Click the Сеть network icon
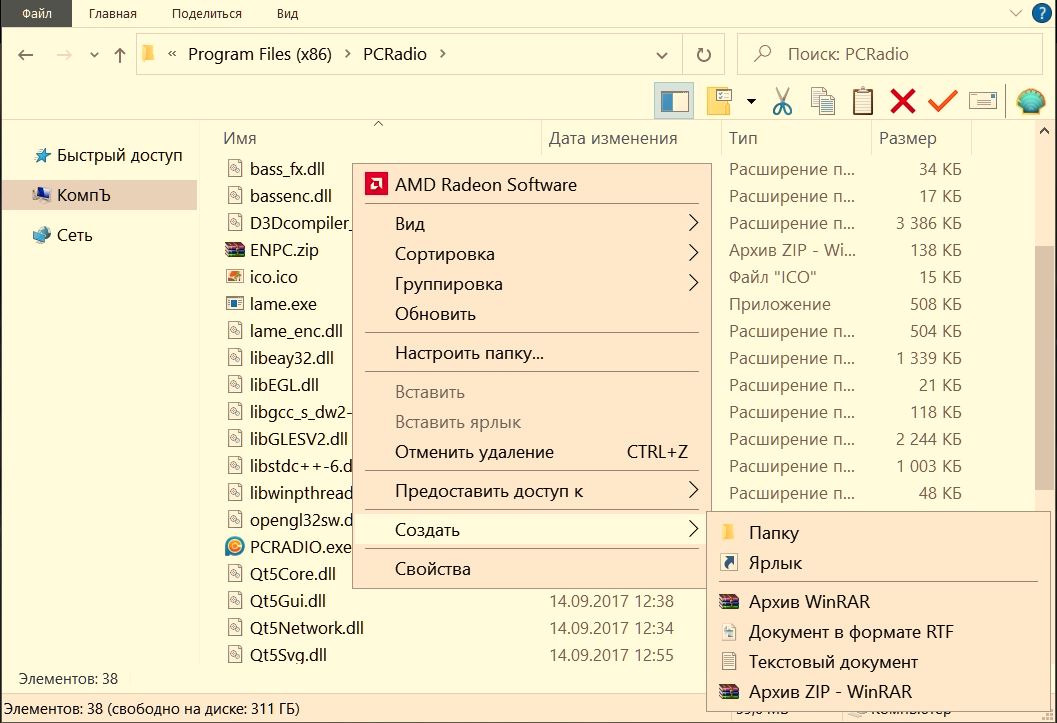This screenshot has width=1057, height=723. click(42, 235)
